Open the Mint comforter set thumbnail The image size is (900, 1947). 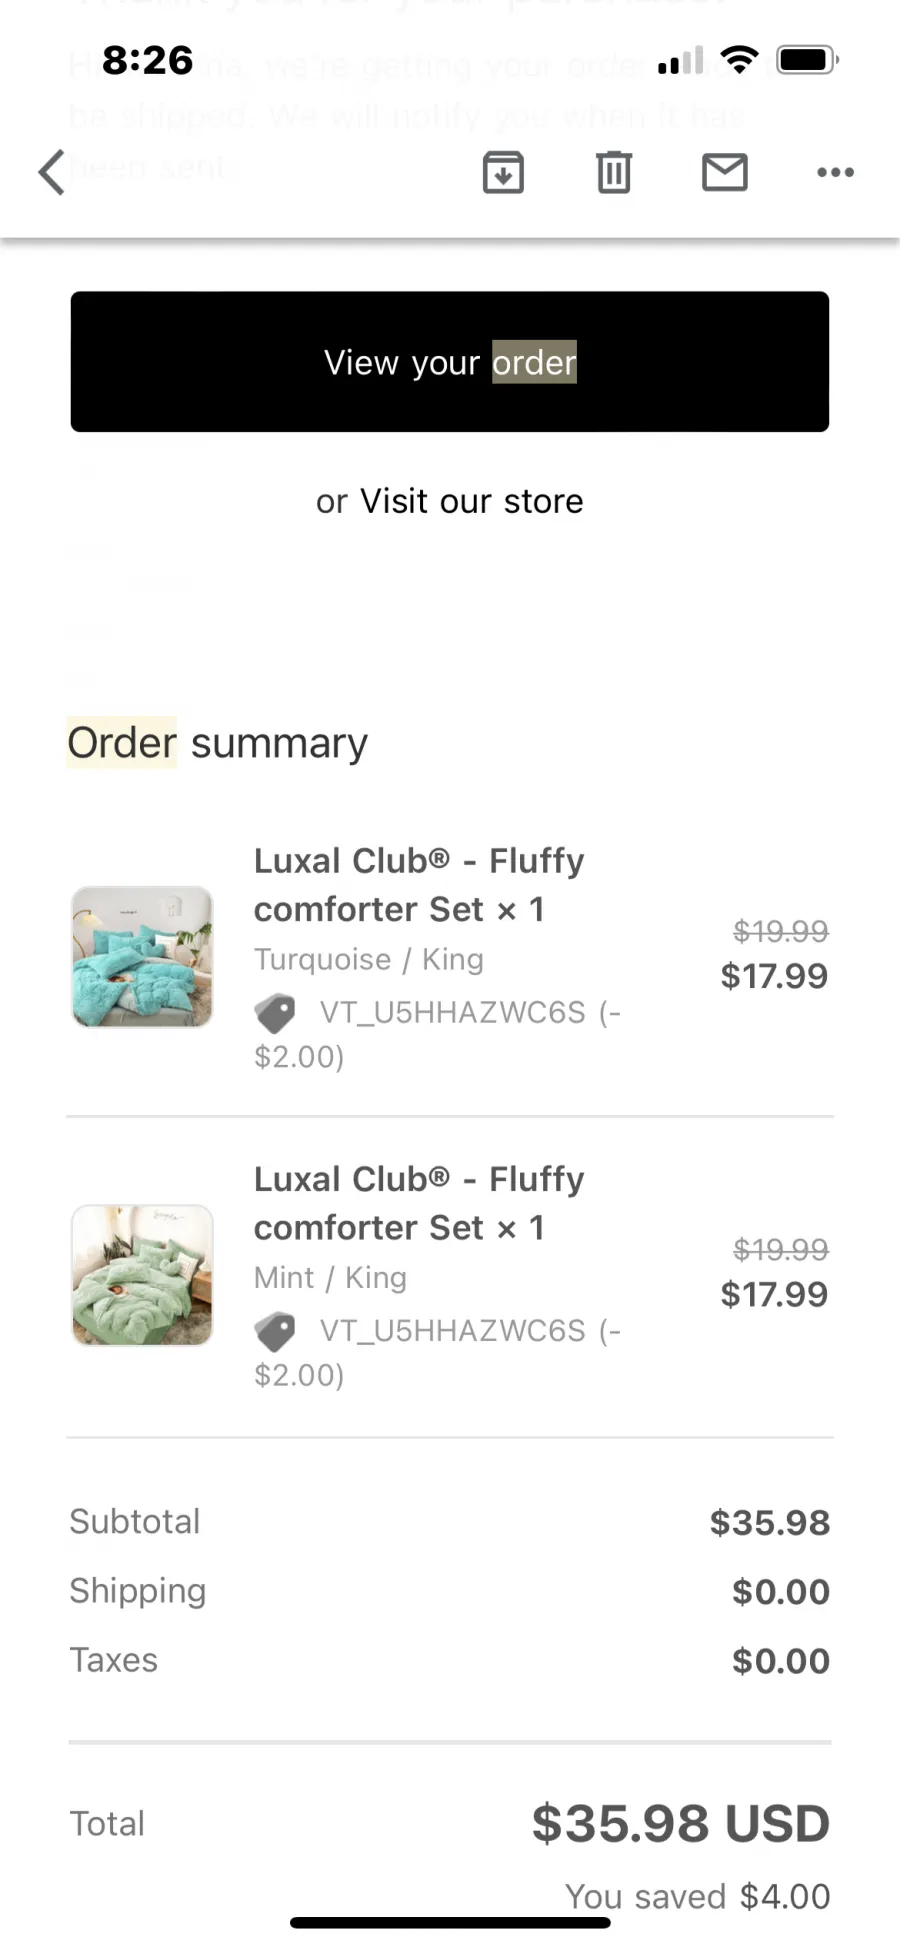[142, 1275]
